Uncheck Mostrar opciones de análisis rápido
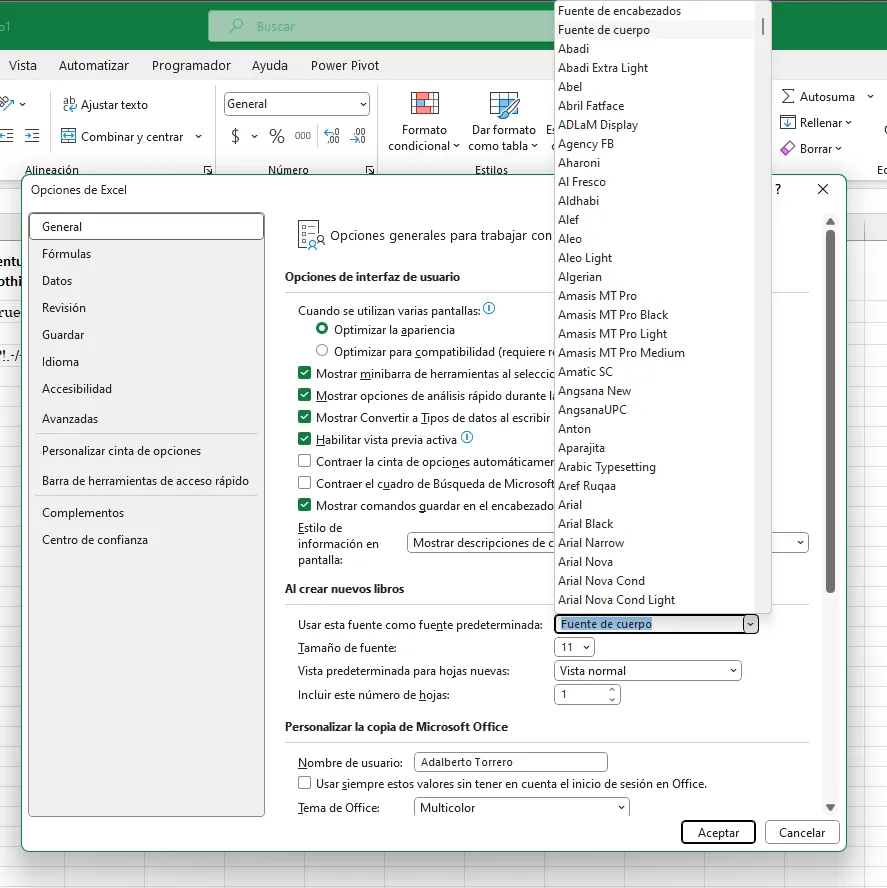The image size is (887, 888). [304, 395]
